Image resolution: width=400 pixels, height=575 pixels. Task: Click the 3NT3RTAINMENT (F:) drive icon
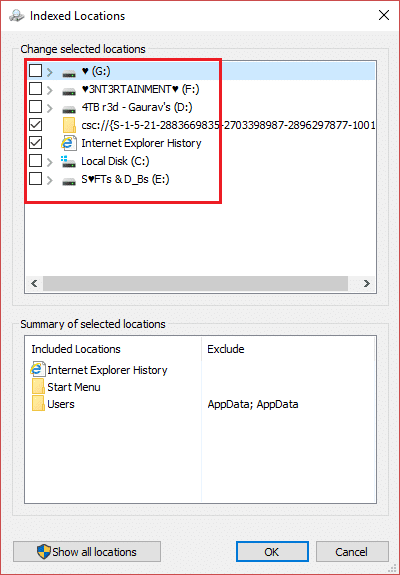point(69,91)
